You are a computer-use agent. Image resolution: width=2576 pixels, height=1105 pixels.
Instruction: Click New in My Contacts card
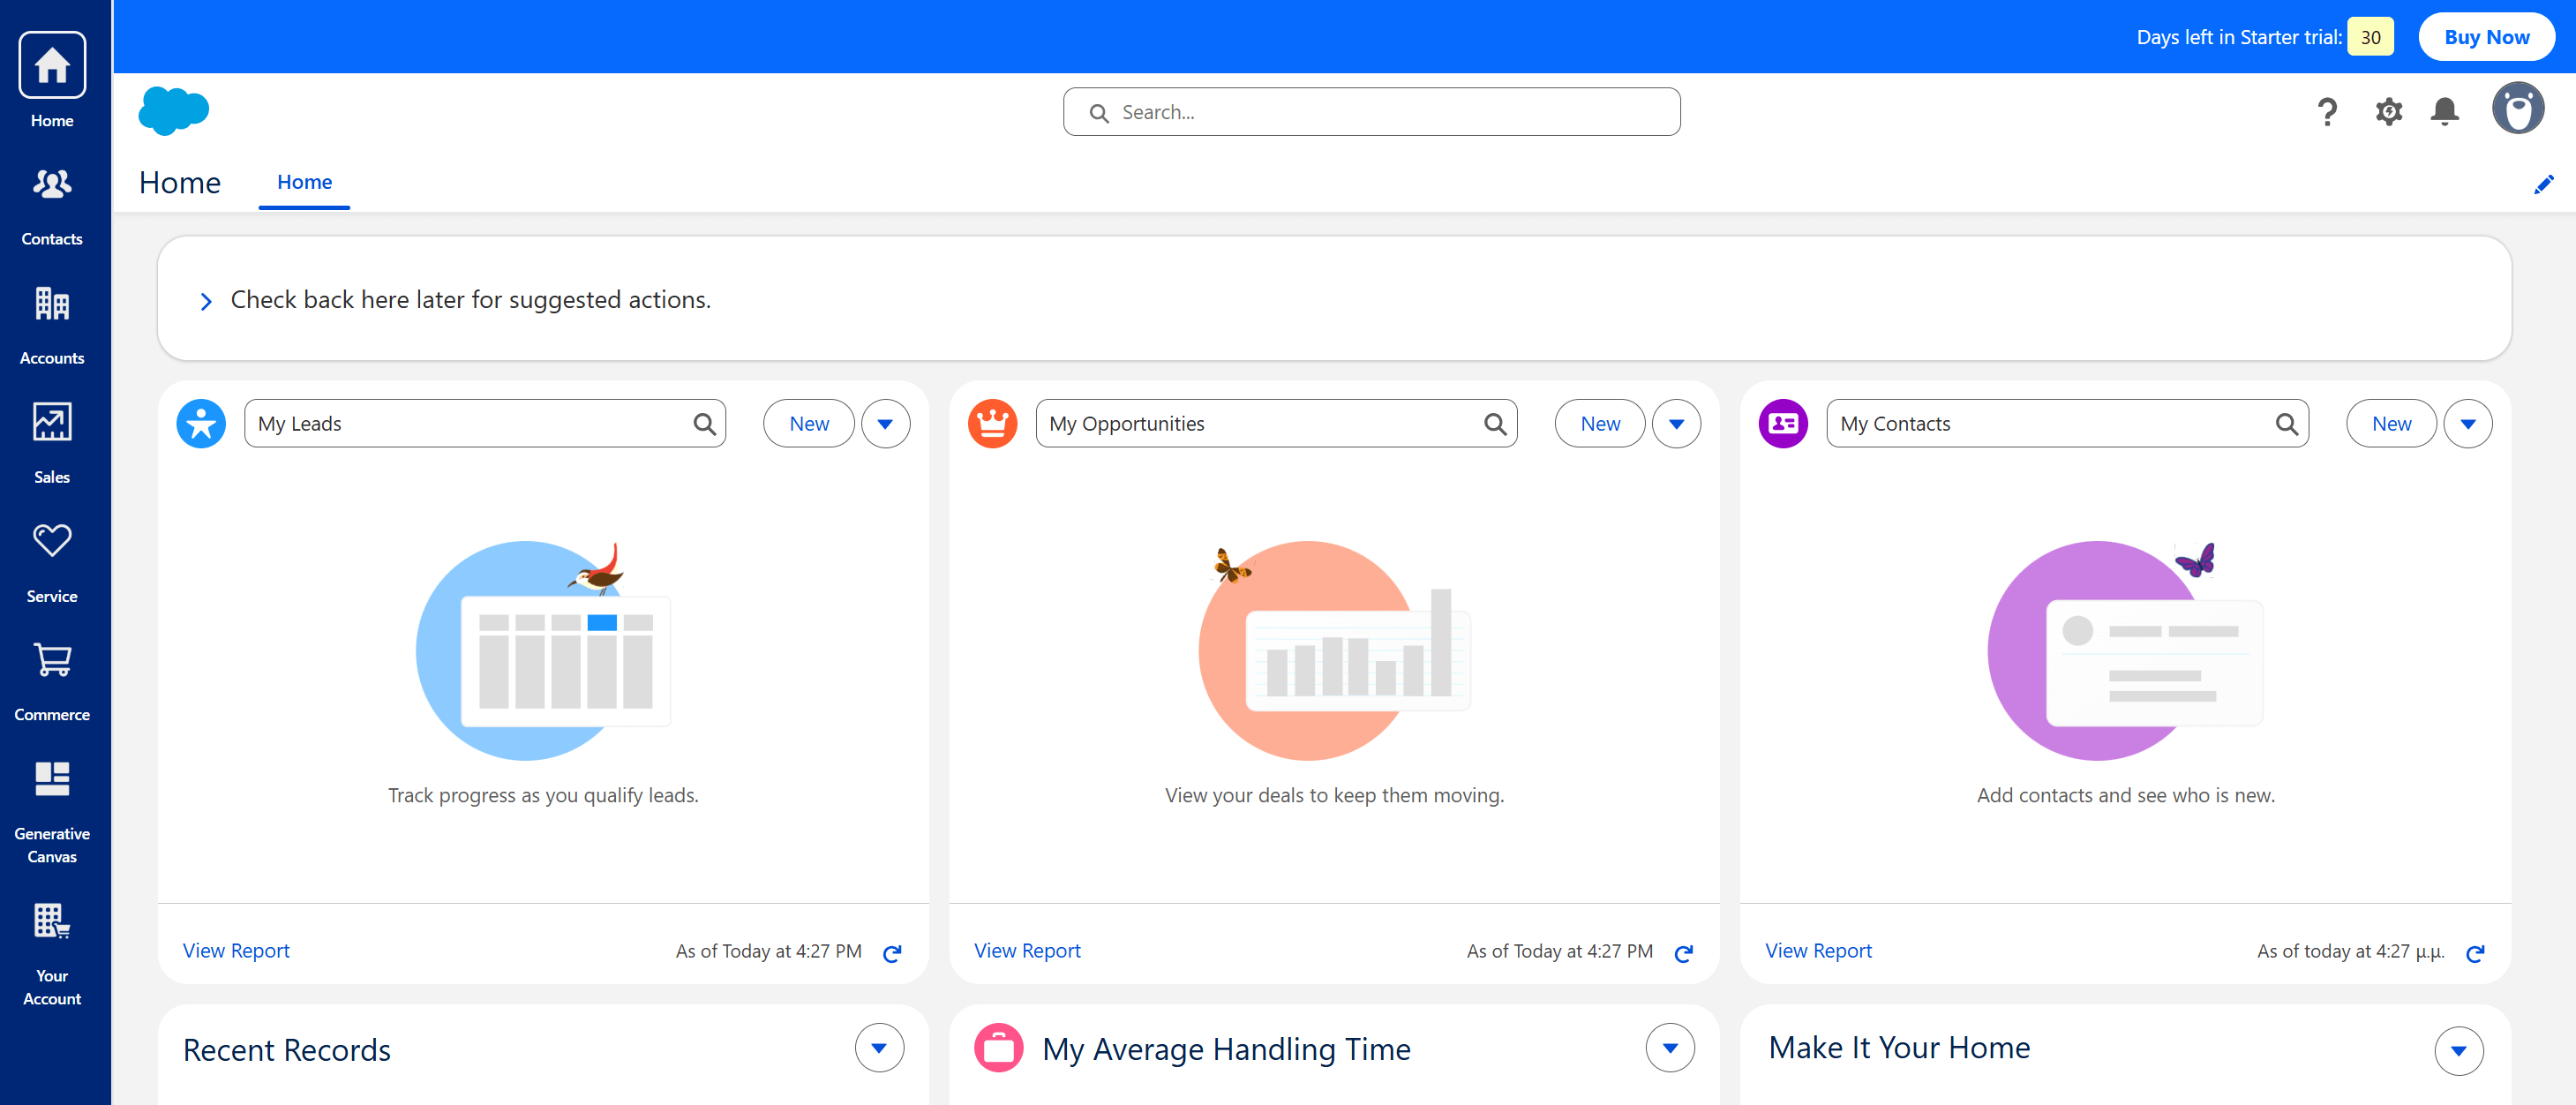2391,424
